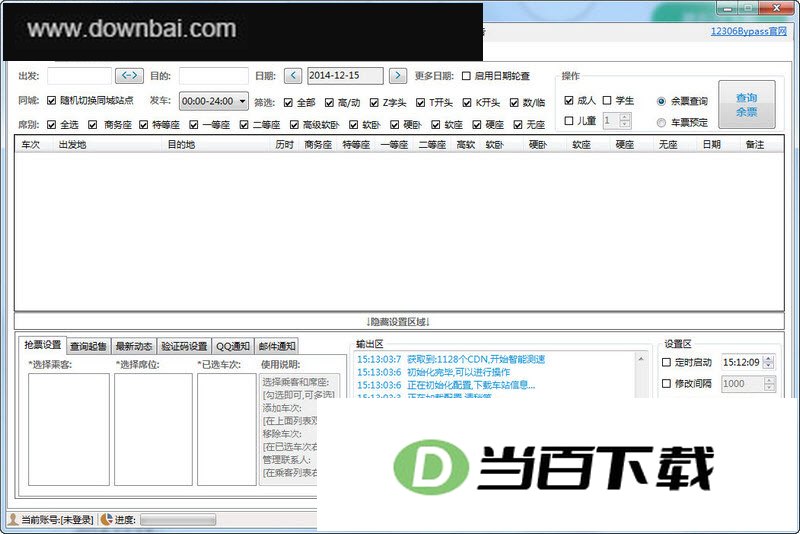Toggle the 一等座 seat checkbox
The width and height of the screenshot is (800, 534).
click(x=193, y=124)
